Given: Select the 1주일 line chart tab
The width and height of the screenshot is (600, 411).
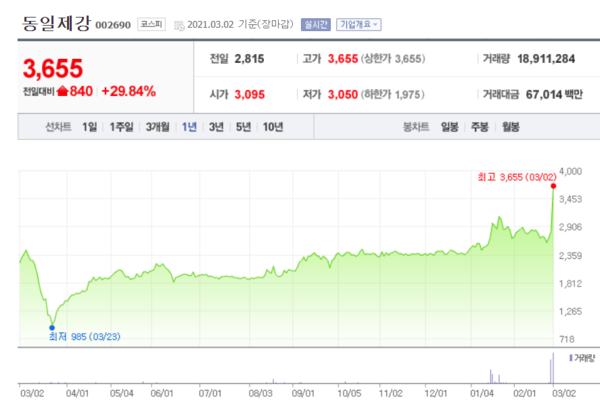Looking at the screenshot, I should click(x=121, y=127).
